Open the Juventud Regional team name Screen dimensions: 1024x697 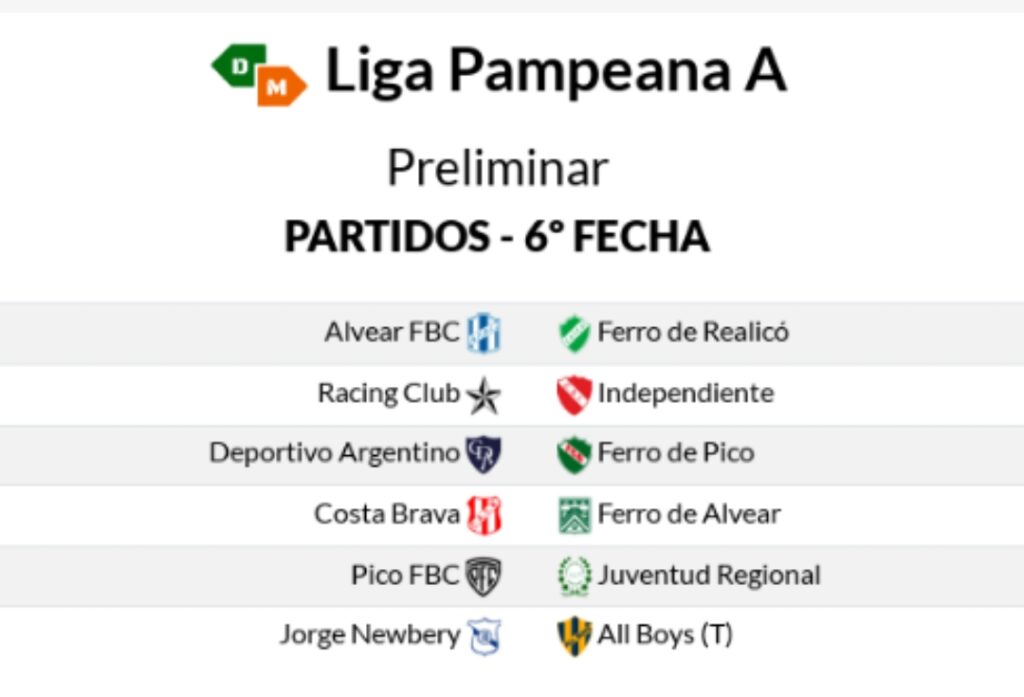point(709,575)
